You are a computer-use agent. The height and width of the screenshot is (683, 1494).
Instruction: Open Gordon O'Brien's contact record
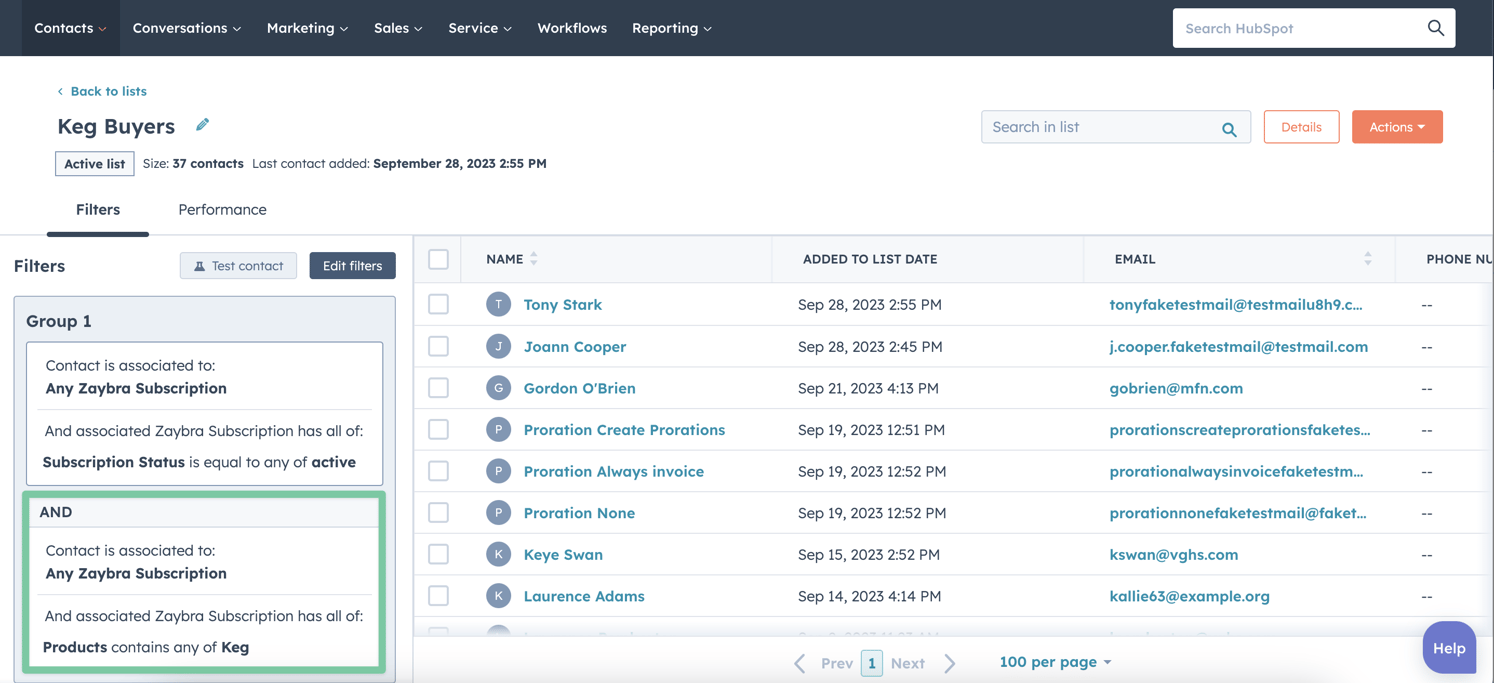(579, 387)
